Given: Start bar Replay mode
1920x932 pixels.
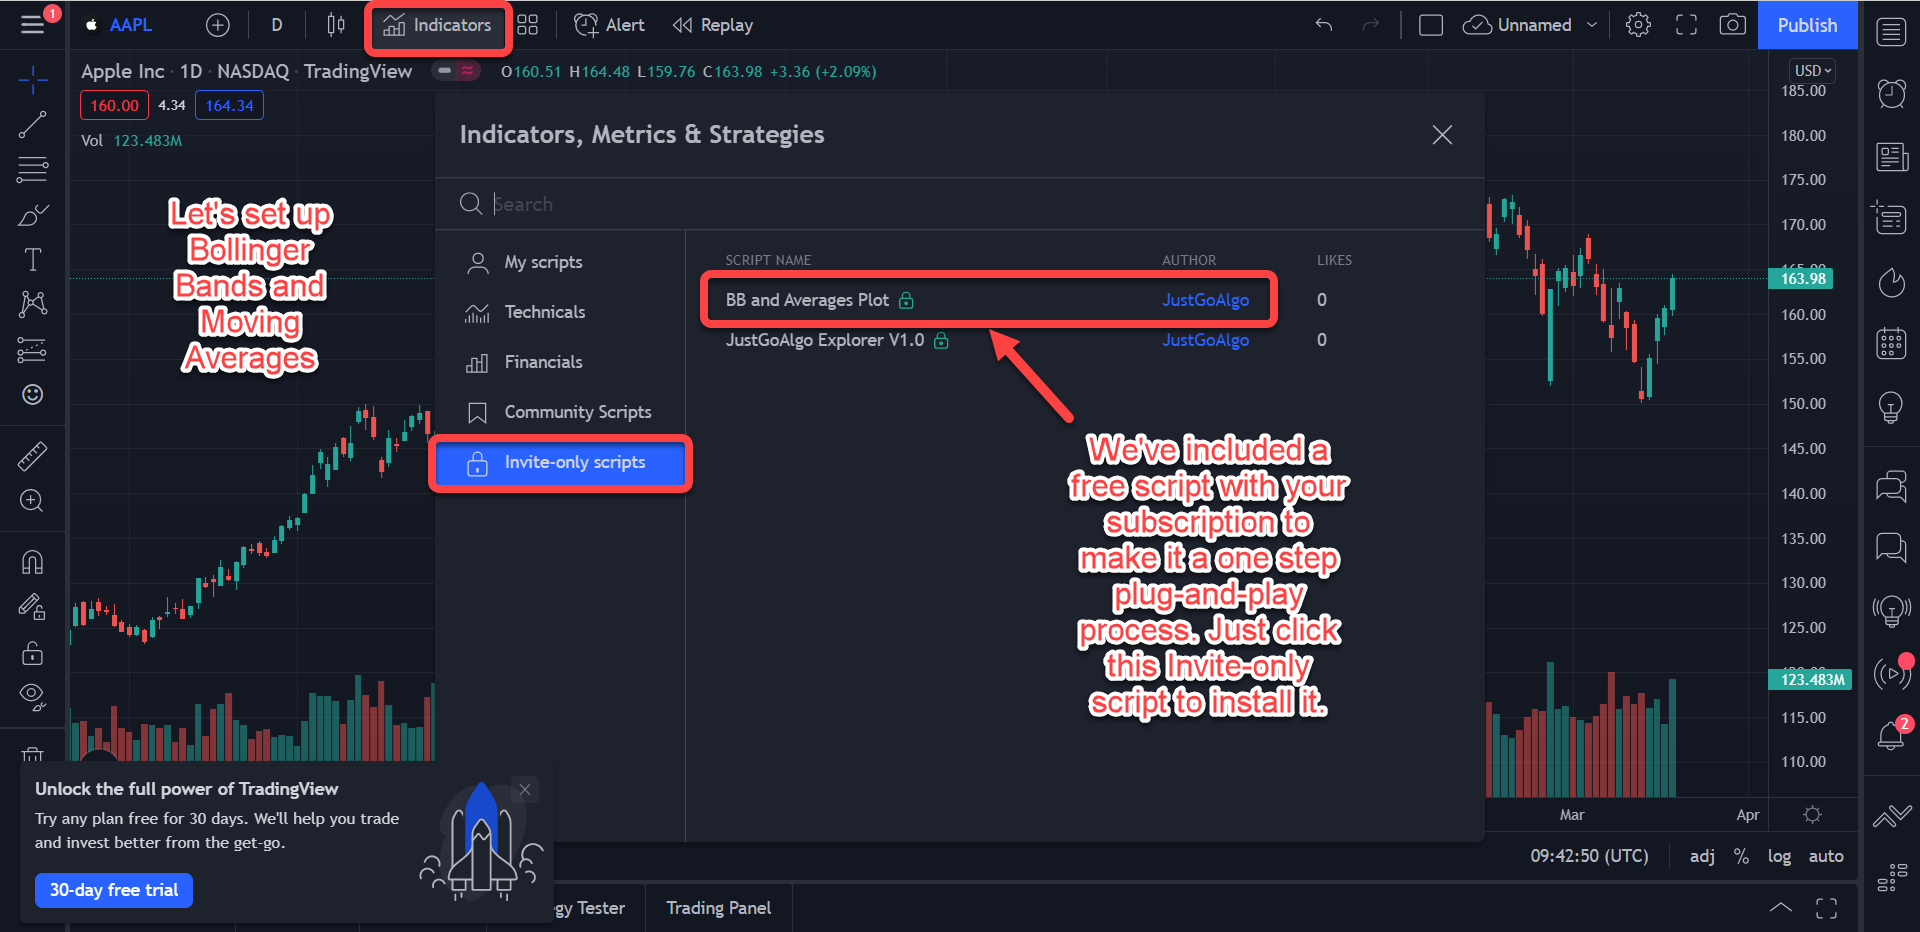Looking at the screenshot, I should (713, 26).
